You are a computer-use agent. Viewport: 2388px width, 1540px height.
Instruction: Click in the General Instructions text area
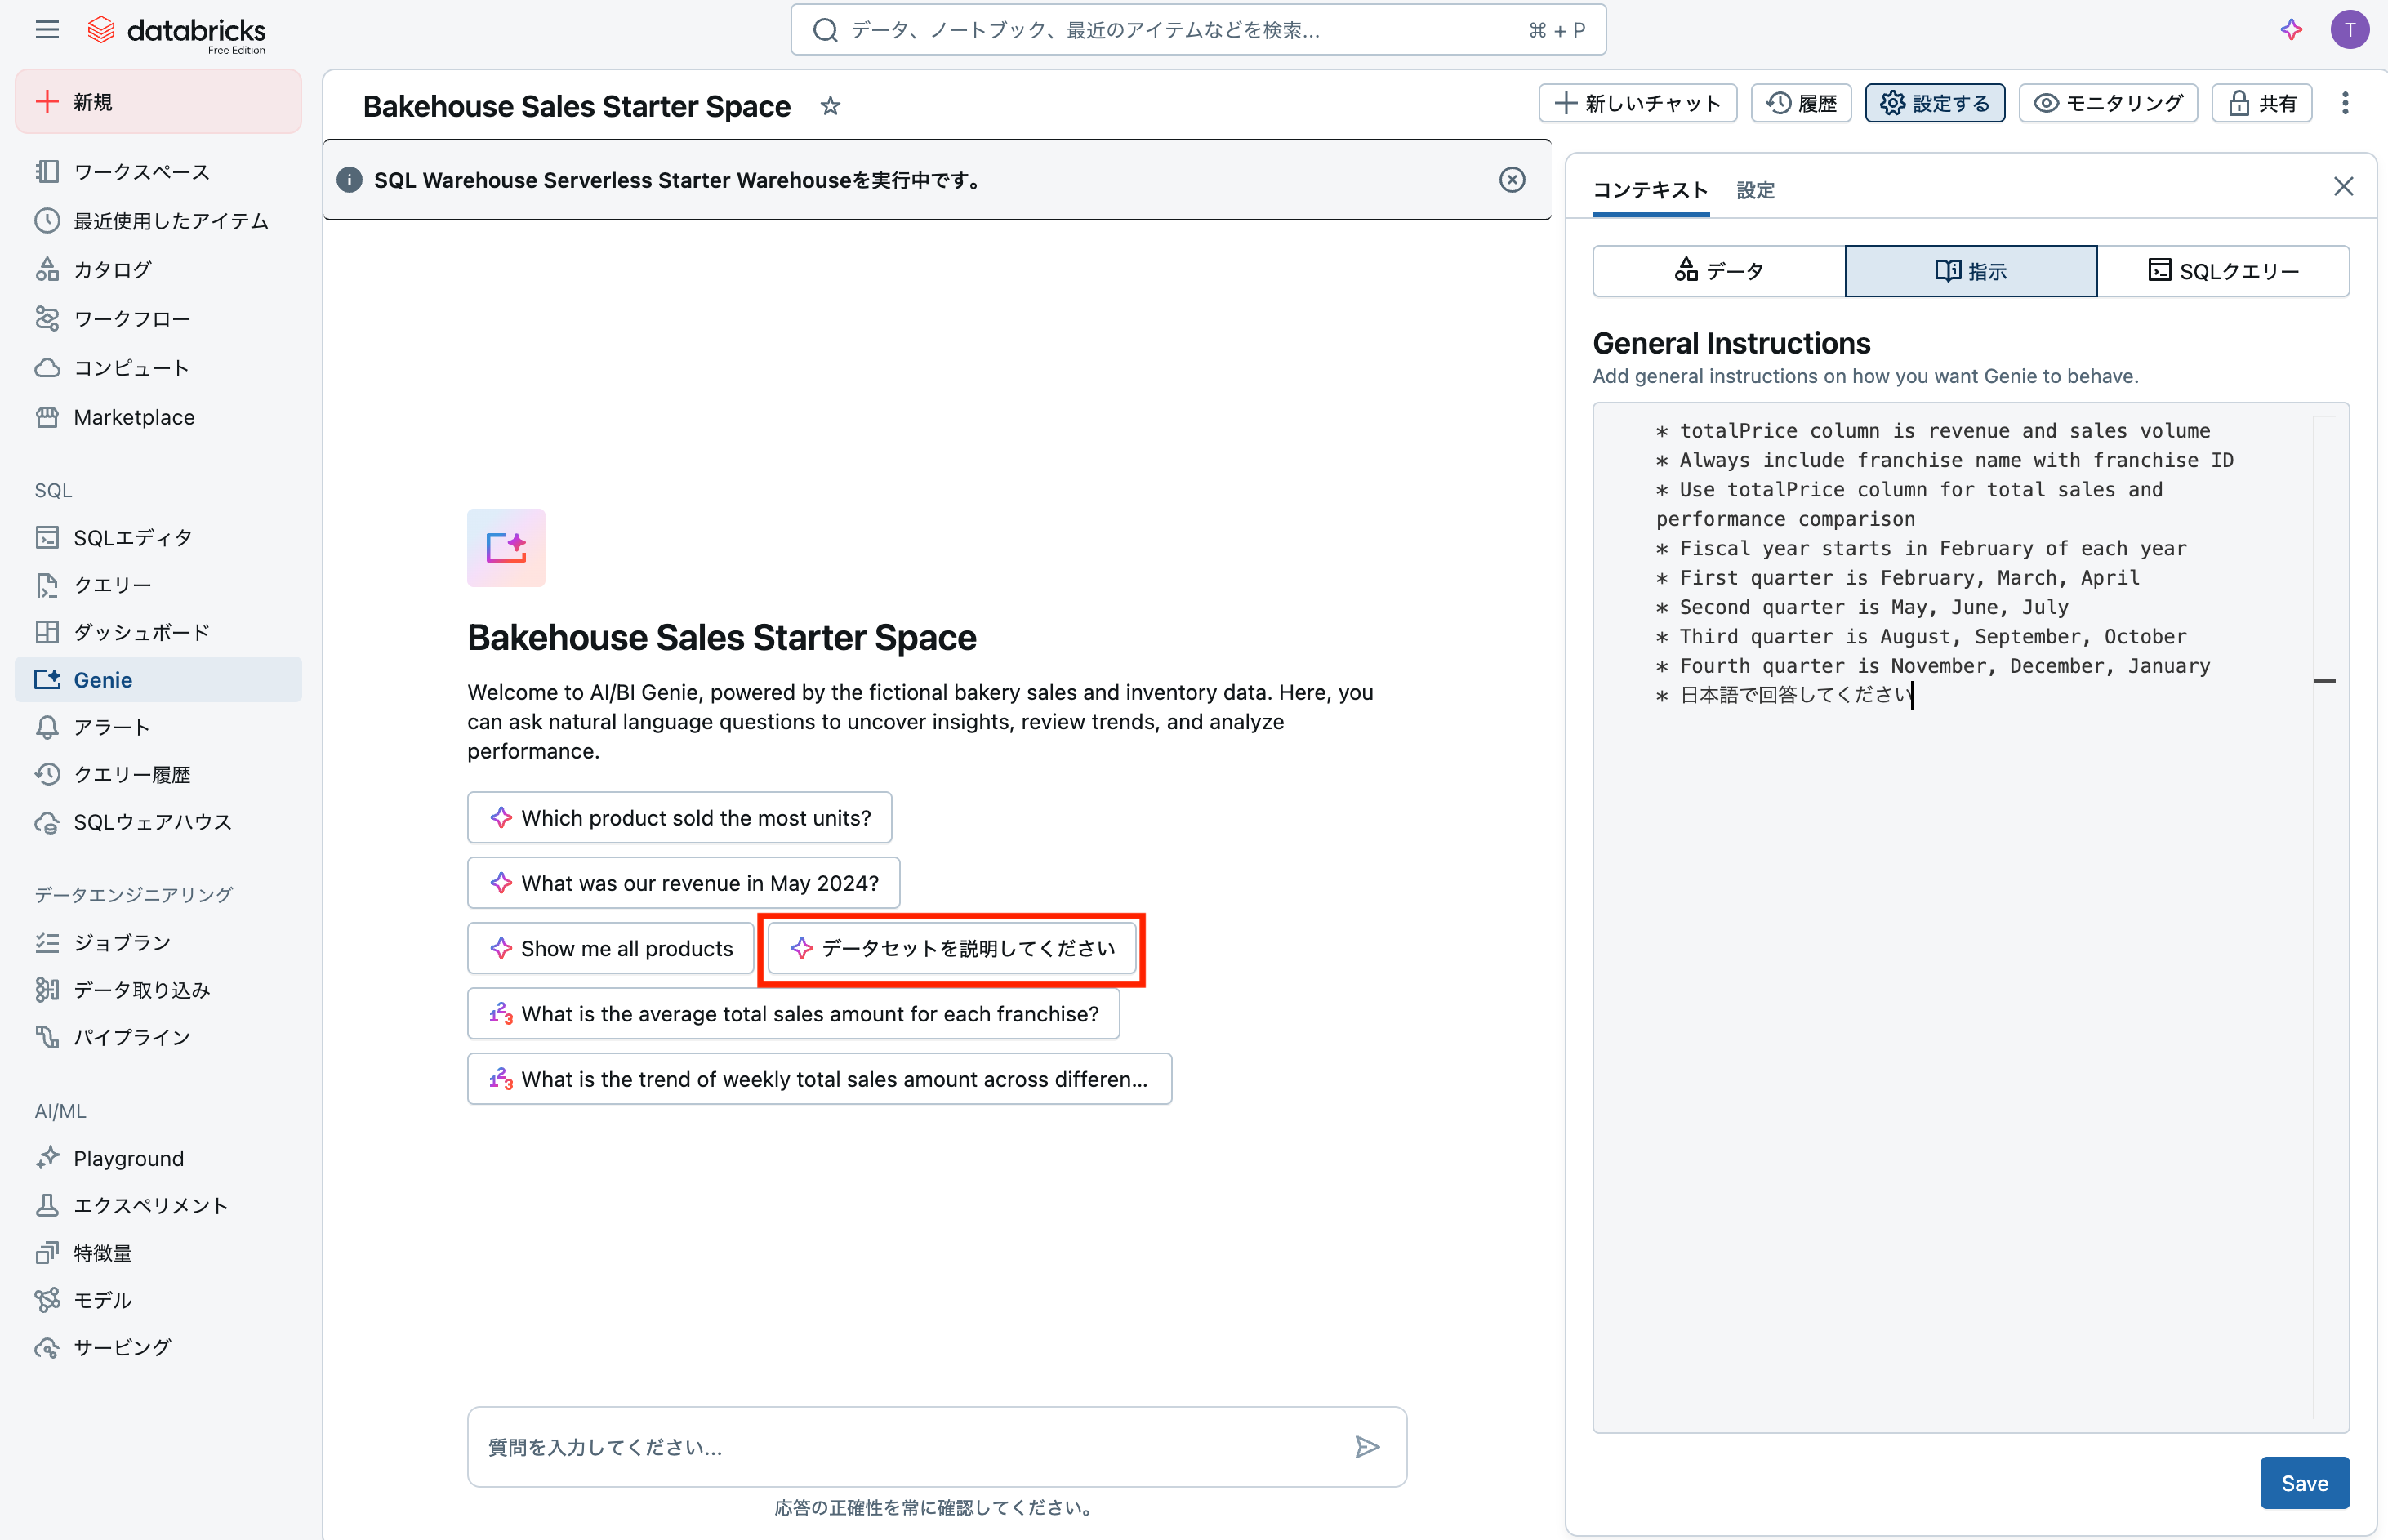pyautogui.click(x=1970, y=917)
